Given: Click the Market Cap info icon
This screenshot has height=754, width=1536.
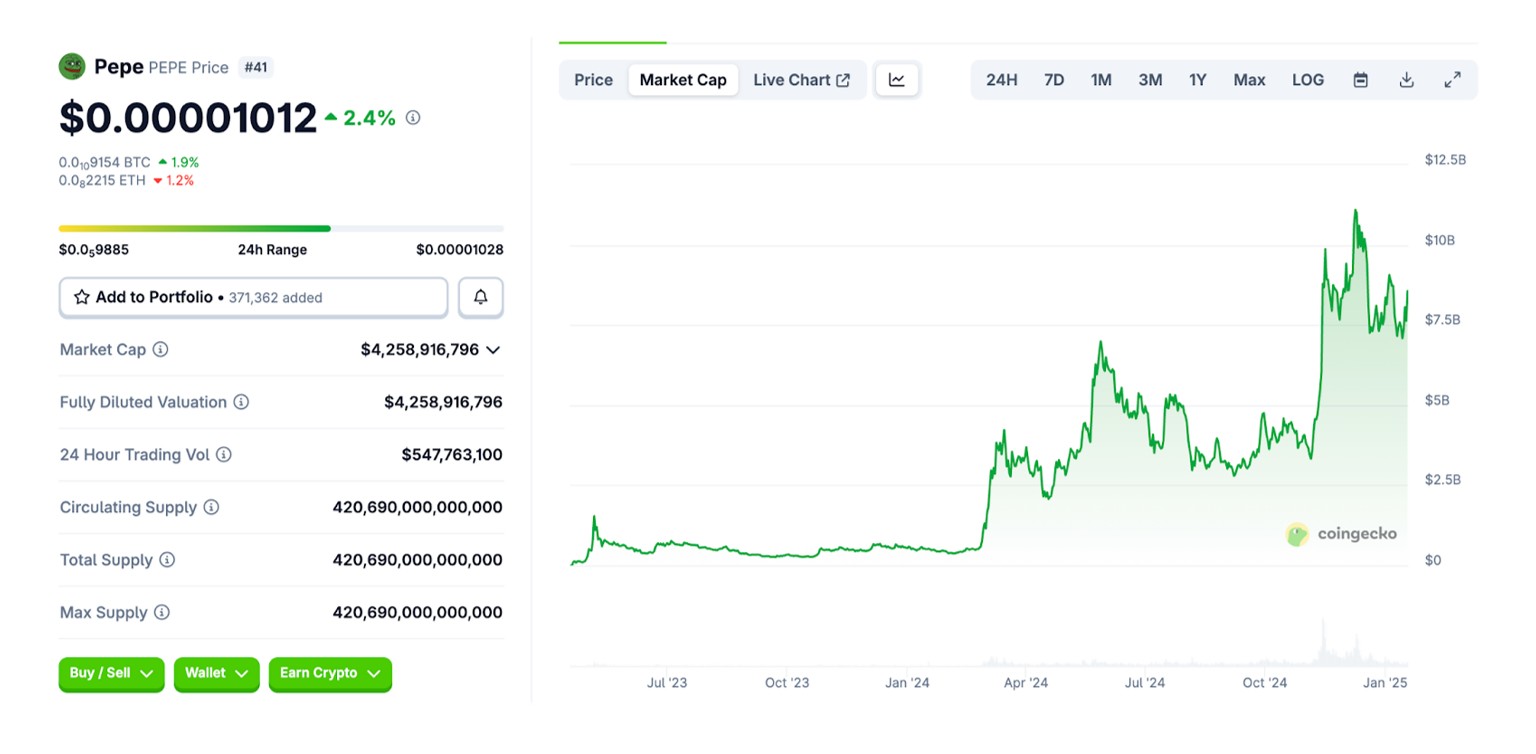Looking at the screenshot, I should pos(160,350).
